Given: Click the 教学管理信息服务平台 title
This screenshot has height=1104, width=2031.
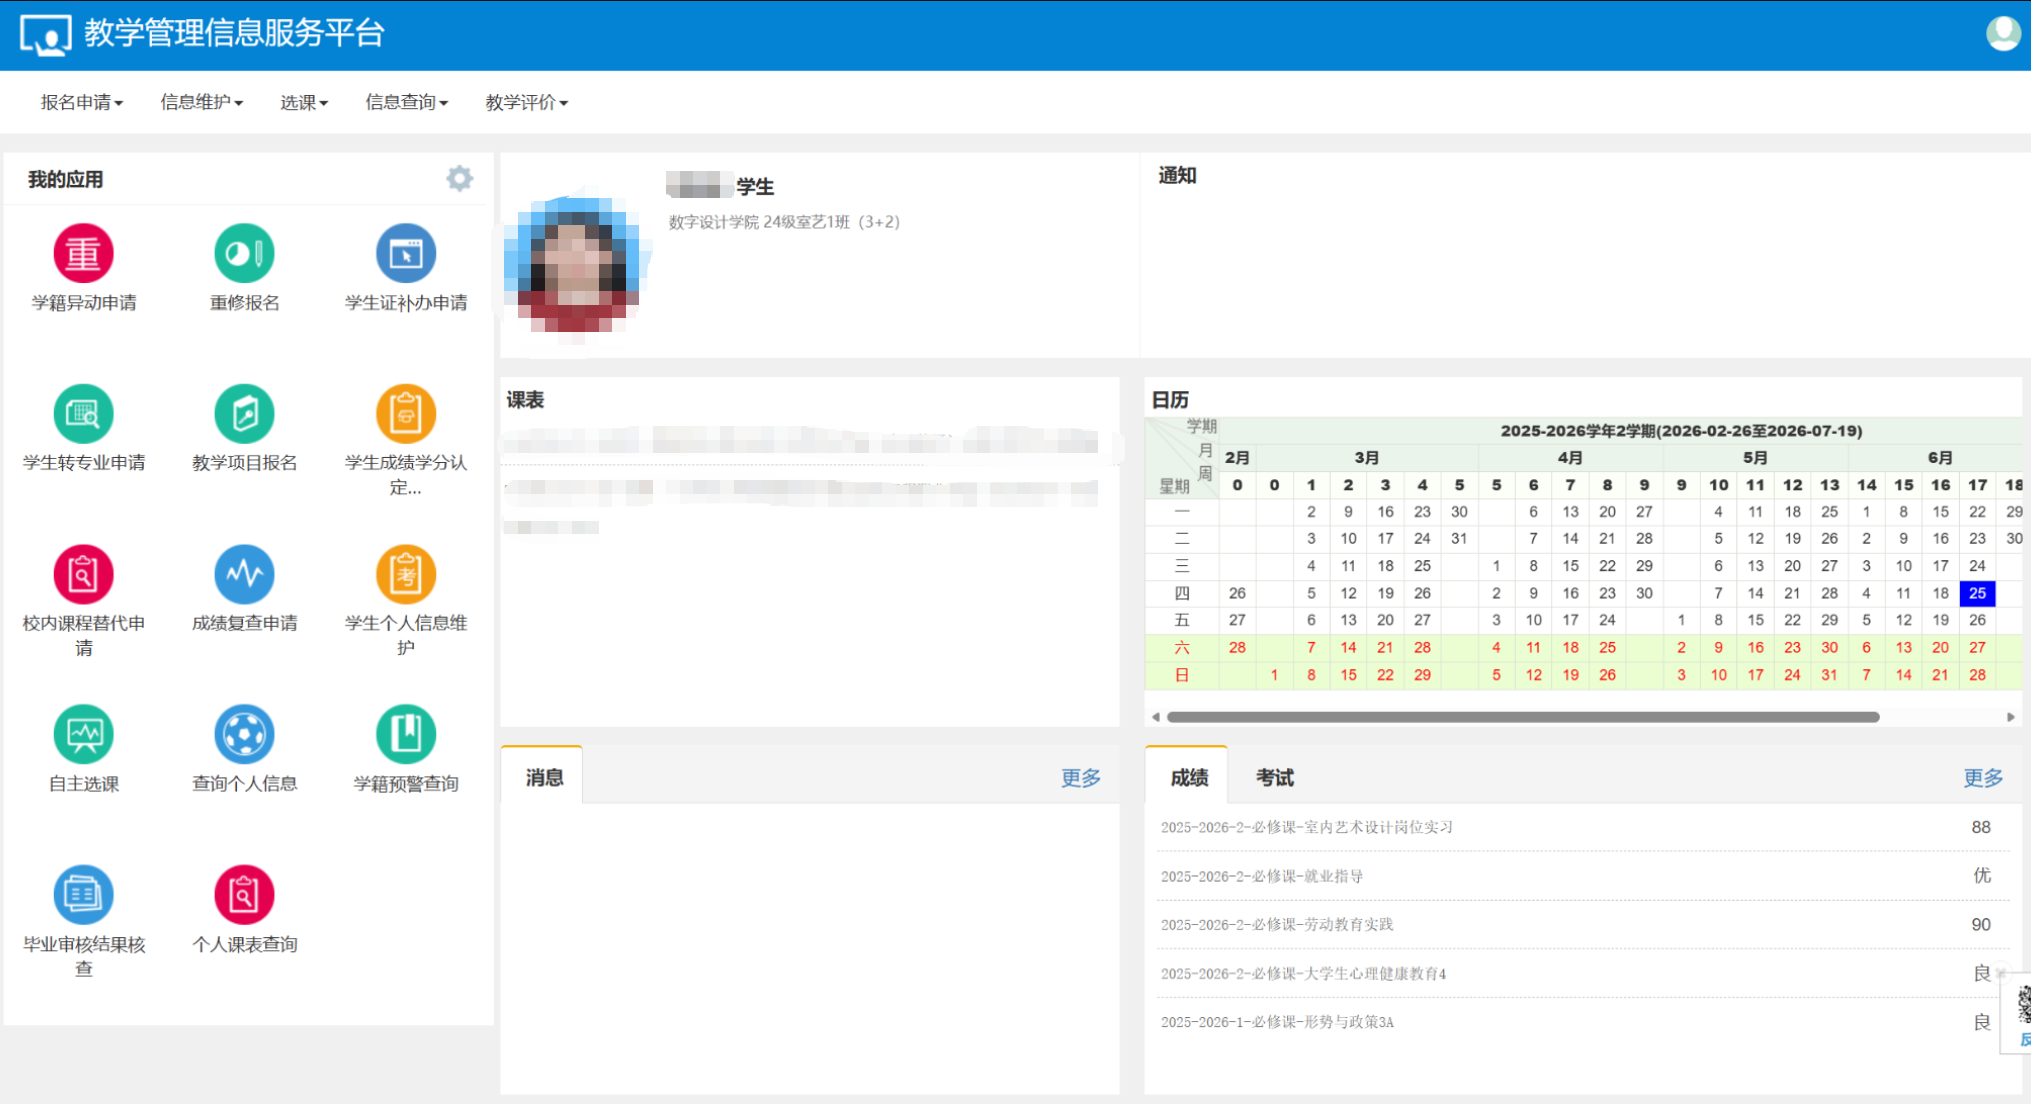Looking at the screenshot, I should click(x=234, y=33).
